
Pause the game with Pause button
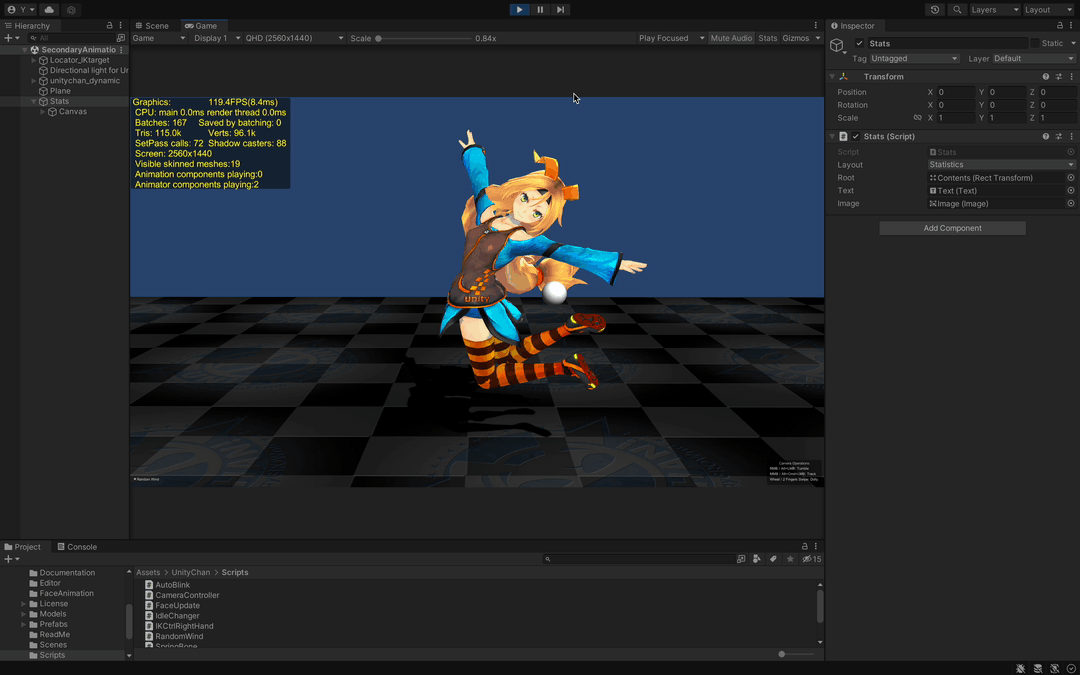click(x=540, y=10)
